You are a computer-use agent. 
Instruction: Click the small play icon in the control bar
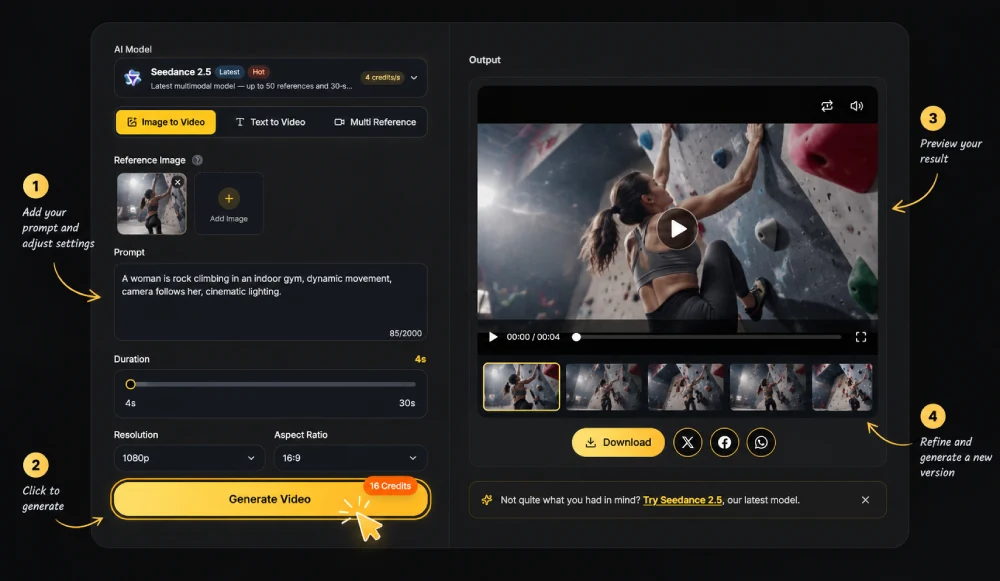coord(493,337)
